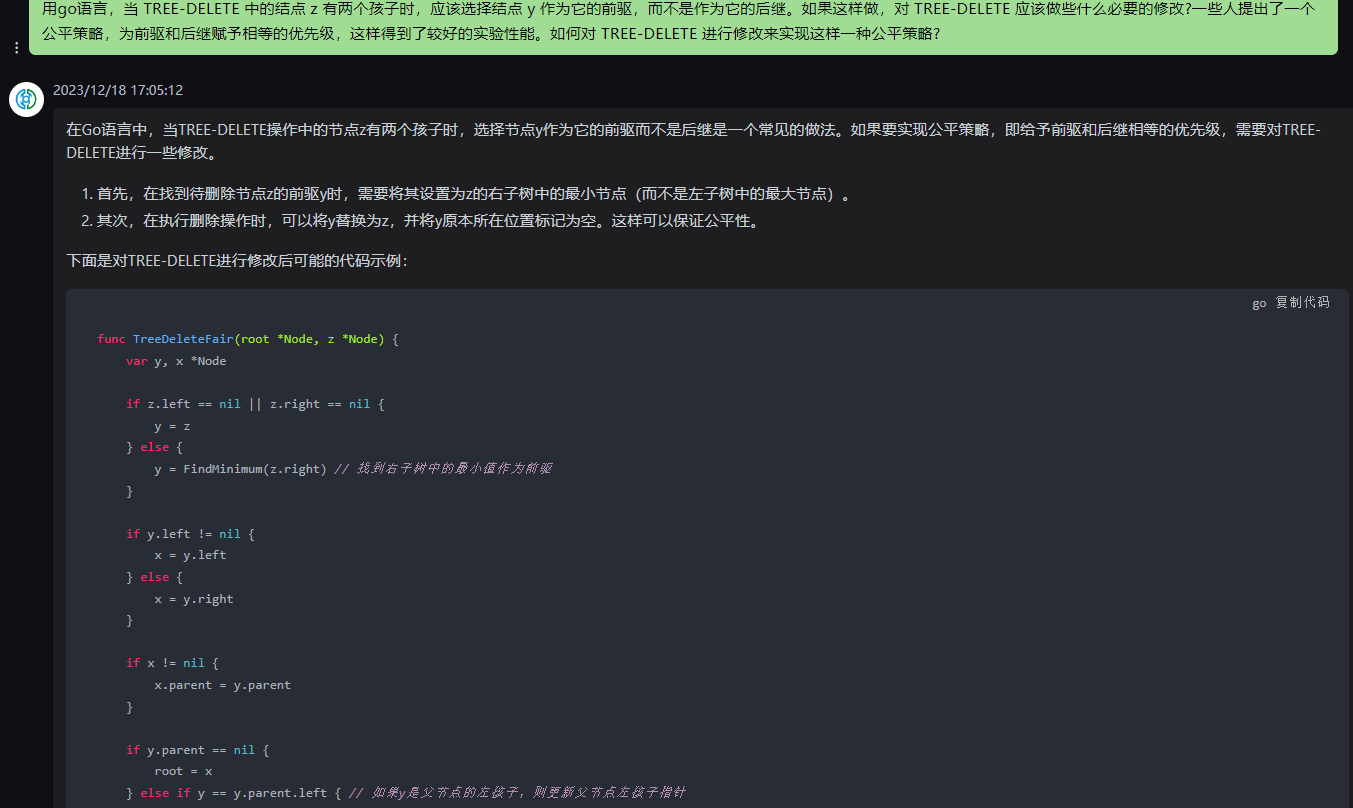Click the 'go' language label on code block
The width and height of the screenshot is (1353, 808).
[1259, 303]
